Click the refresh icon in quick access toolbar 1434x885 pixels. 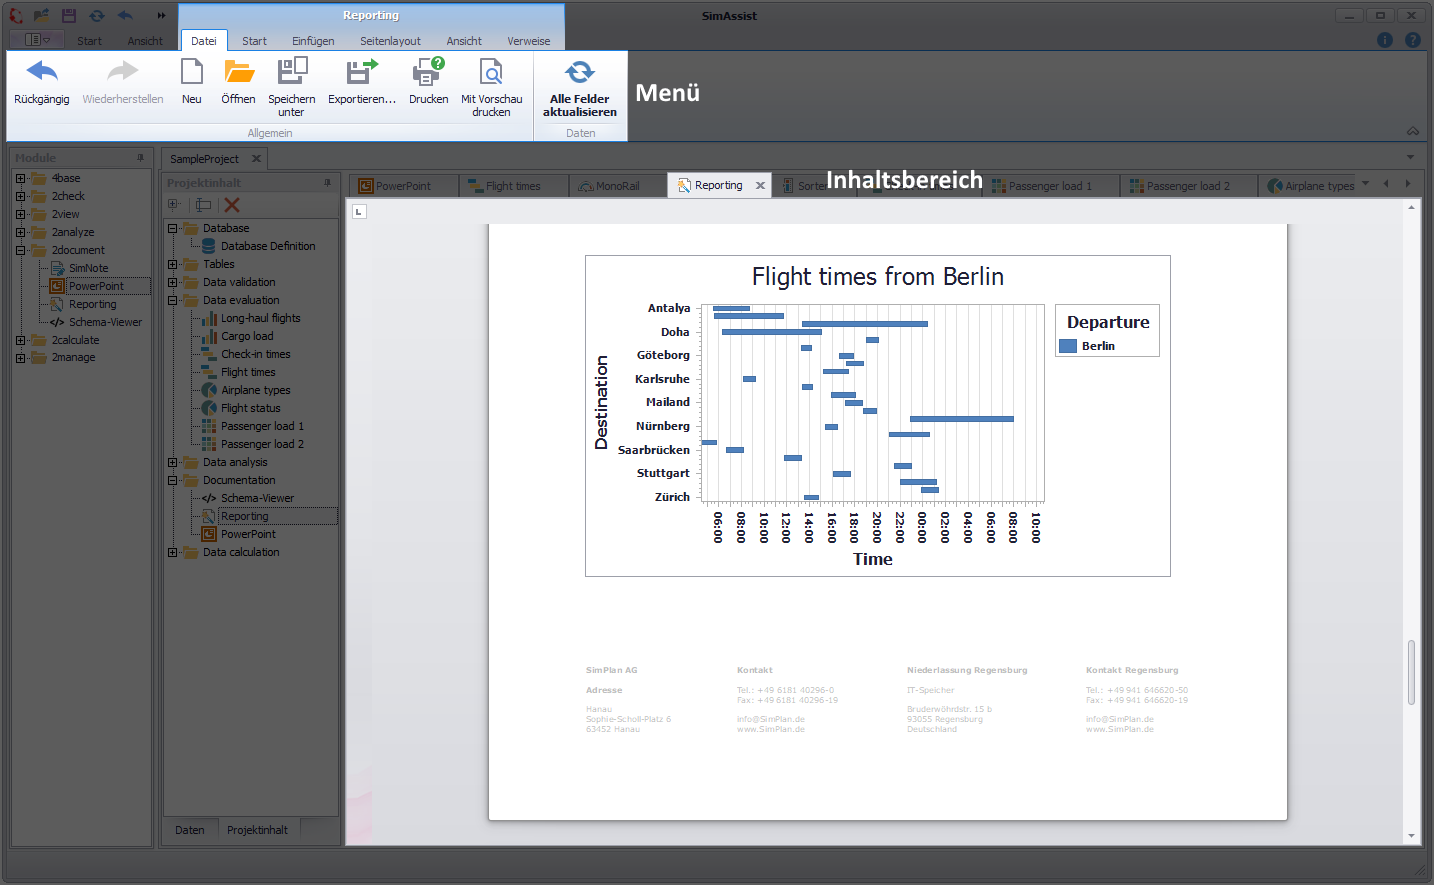tap(96, 15)
